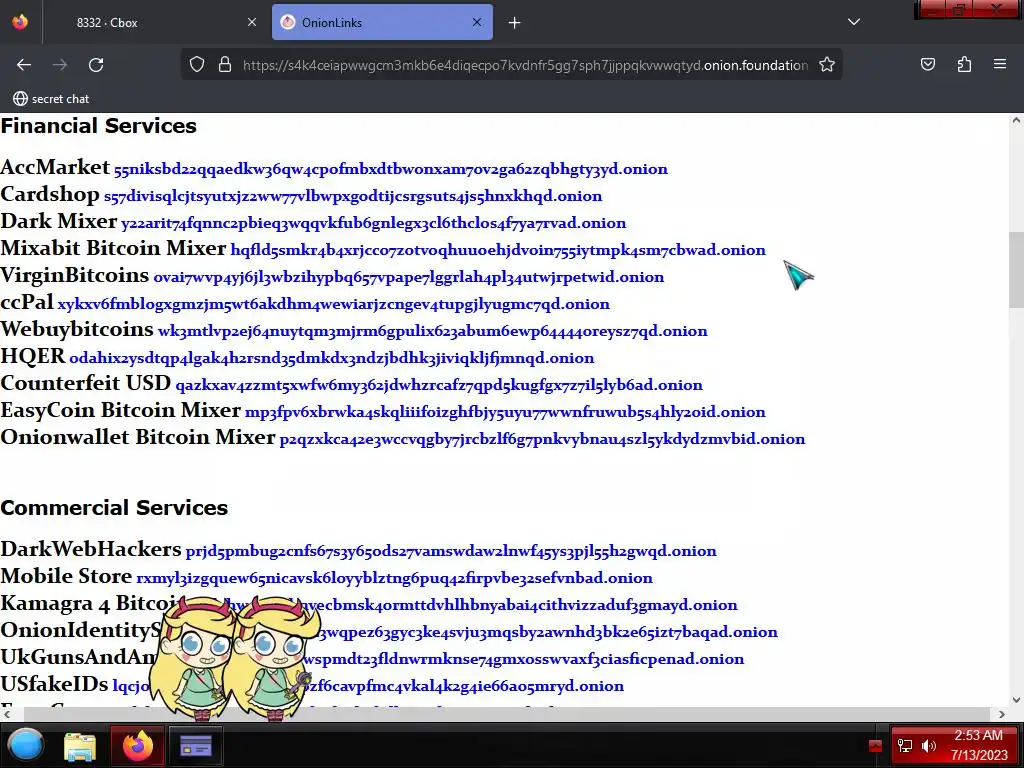Viewport: 1024px width, 768px height.
Task: Follow the Dark Mixer onion link
Action: [x=374, y=223]
